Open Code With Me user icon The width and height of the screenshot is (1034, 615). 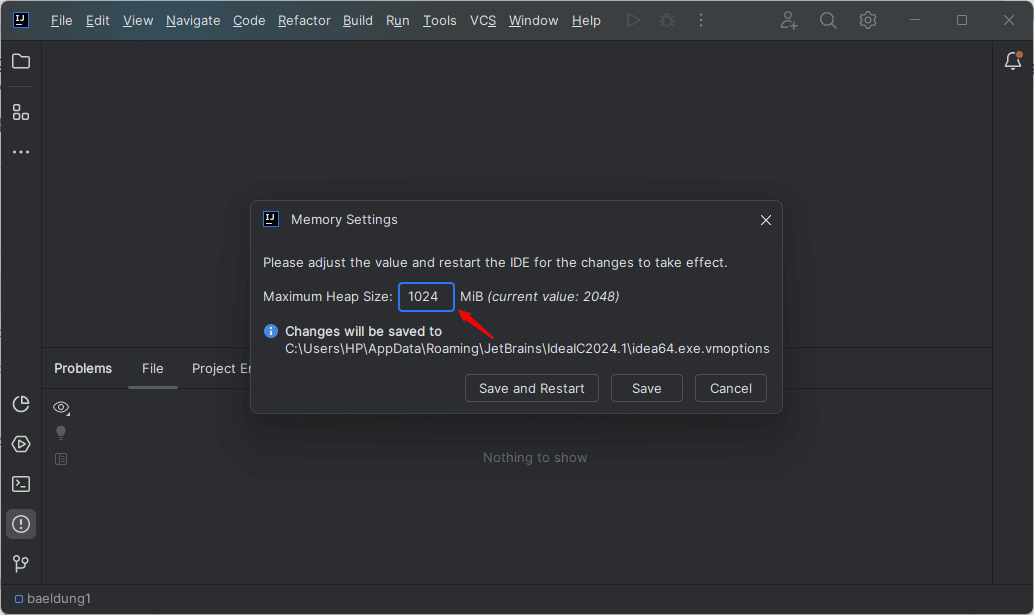pos(789,20)
